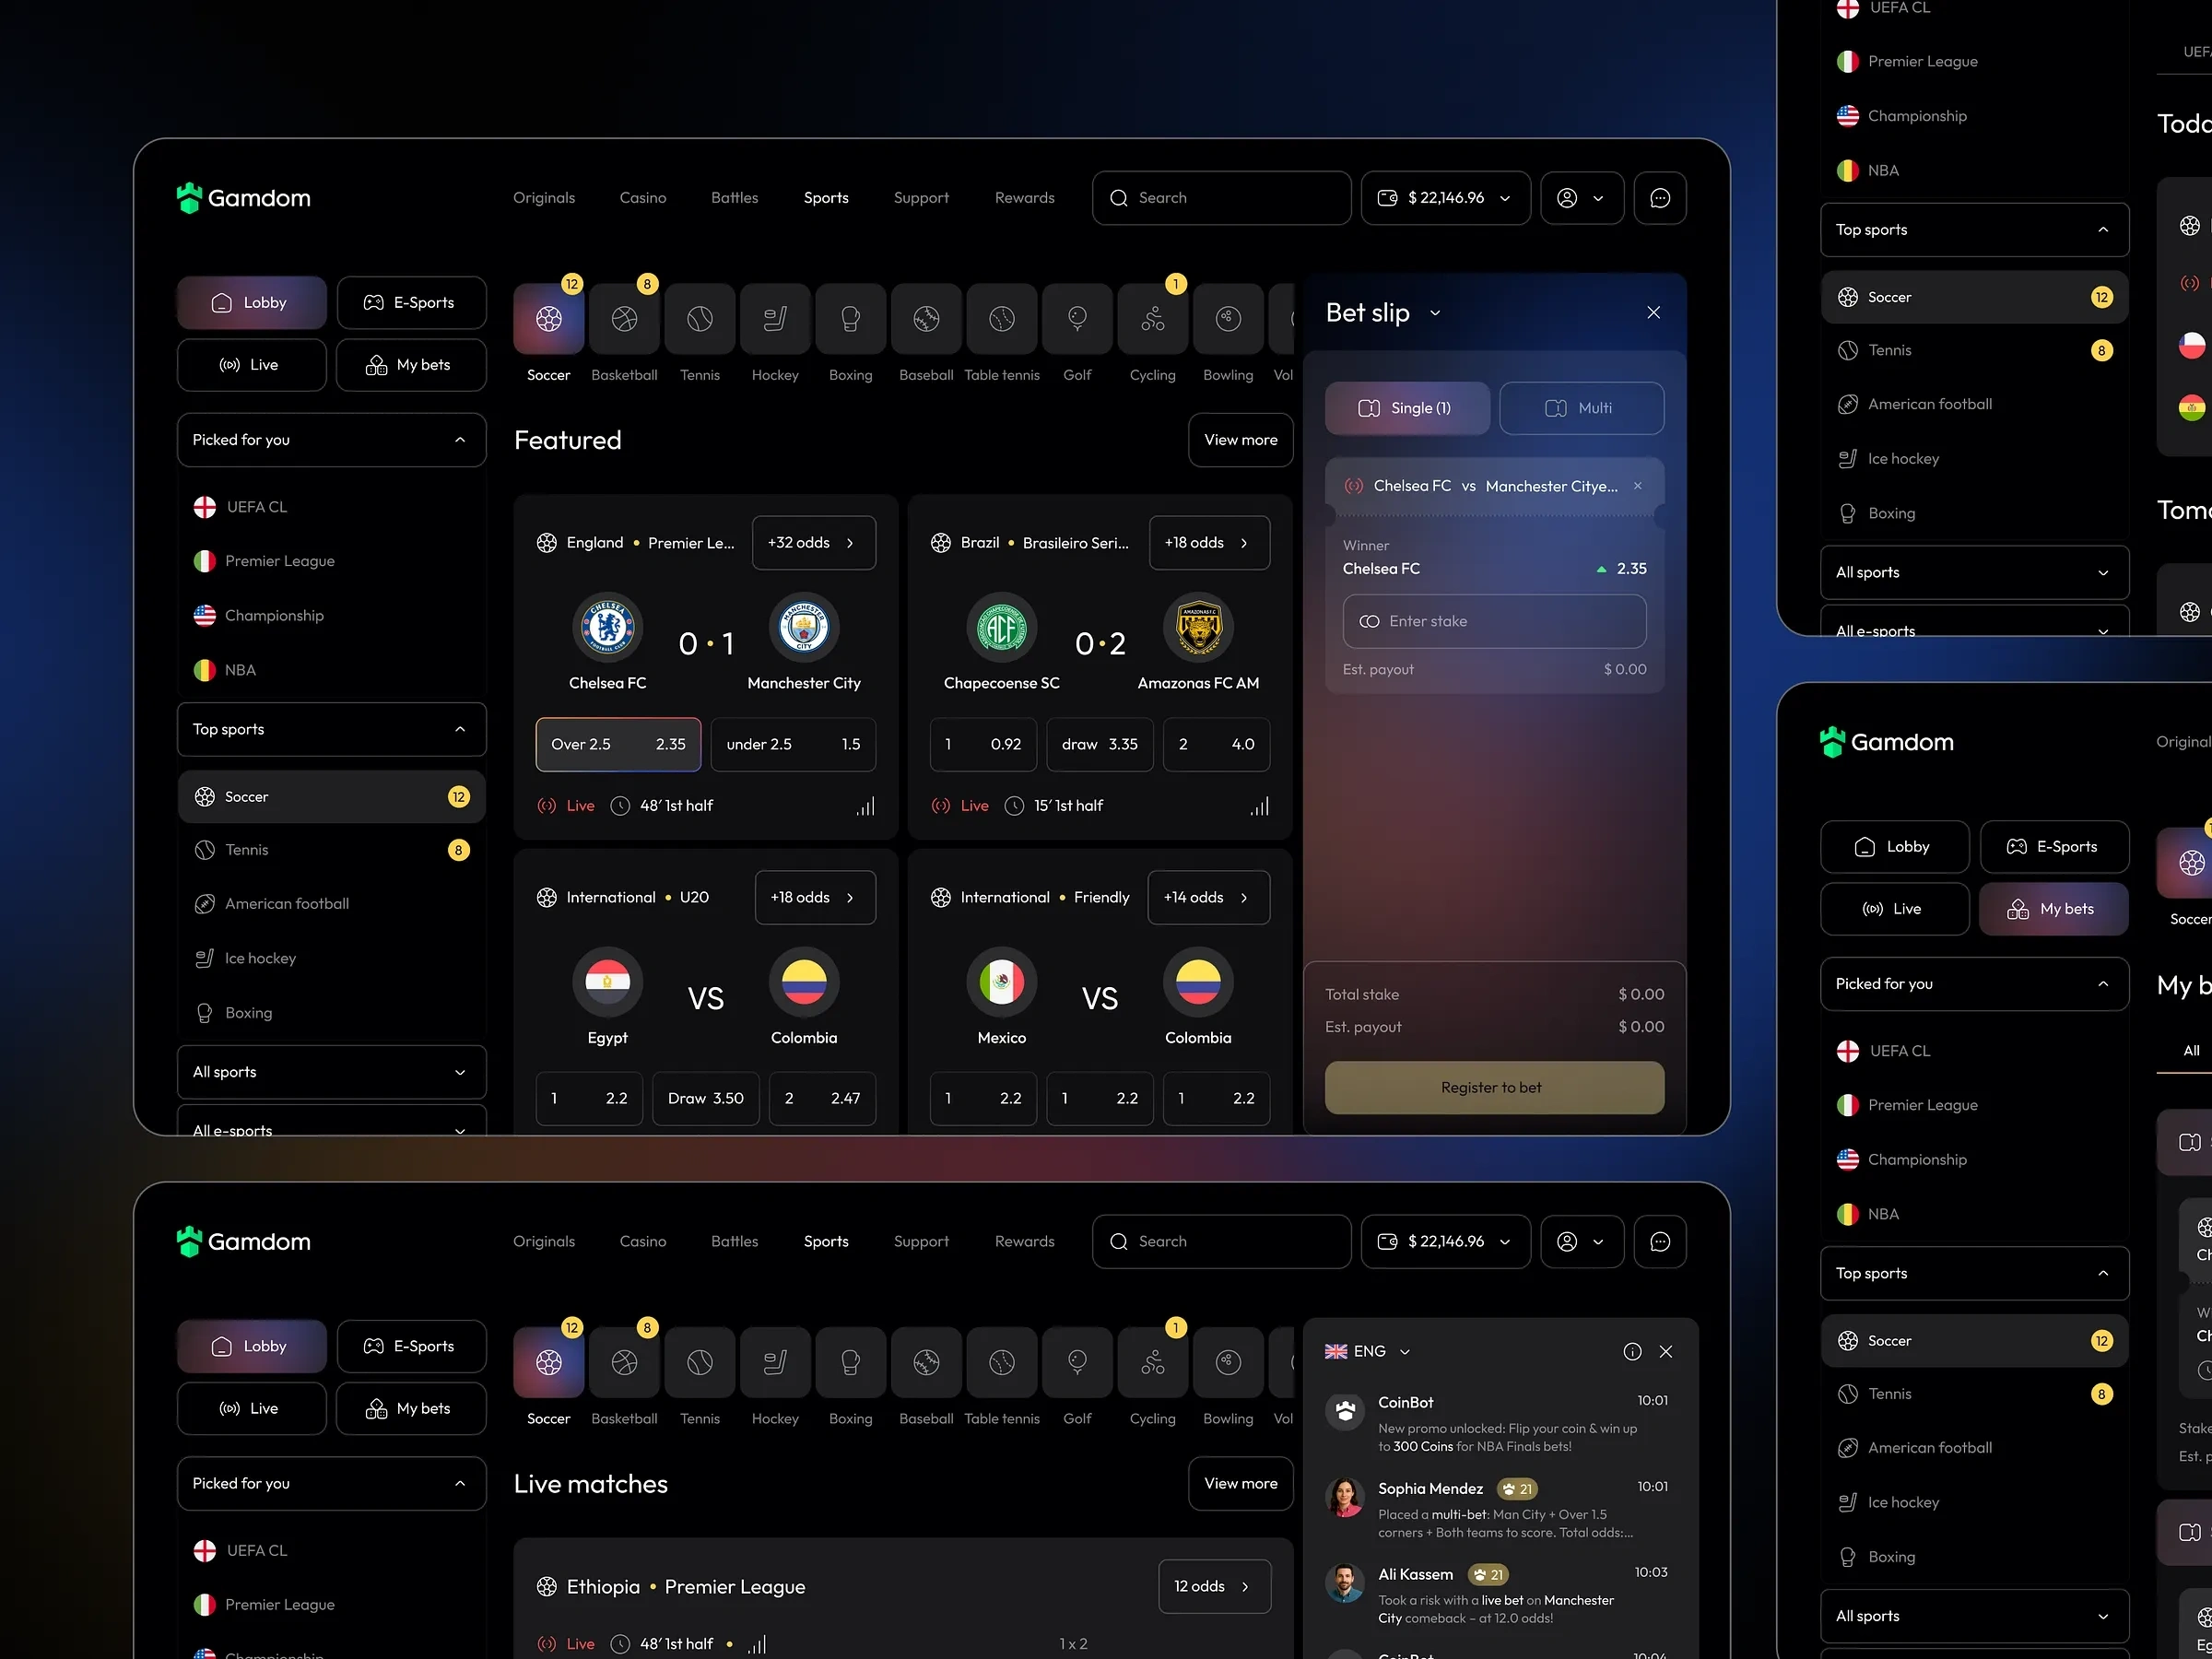Select Basketball sport icon in top panel
2212x1659 pixels.
[x=624, y=319]
